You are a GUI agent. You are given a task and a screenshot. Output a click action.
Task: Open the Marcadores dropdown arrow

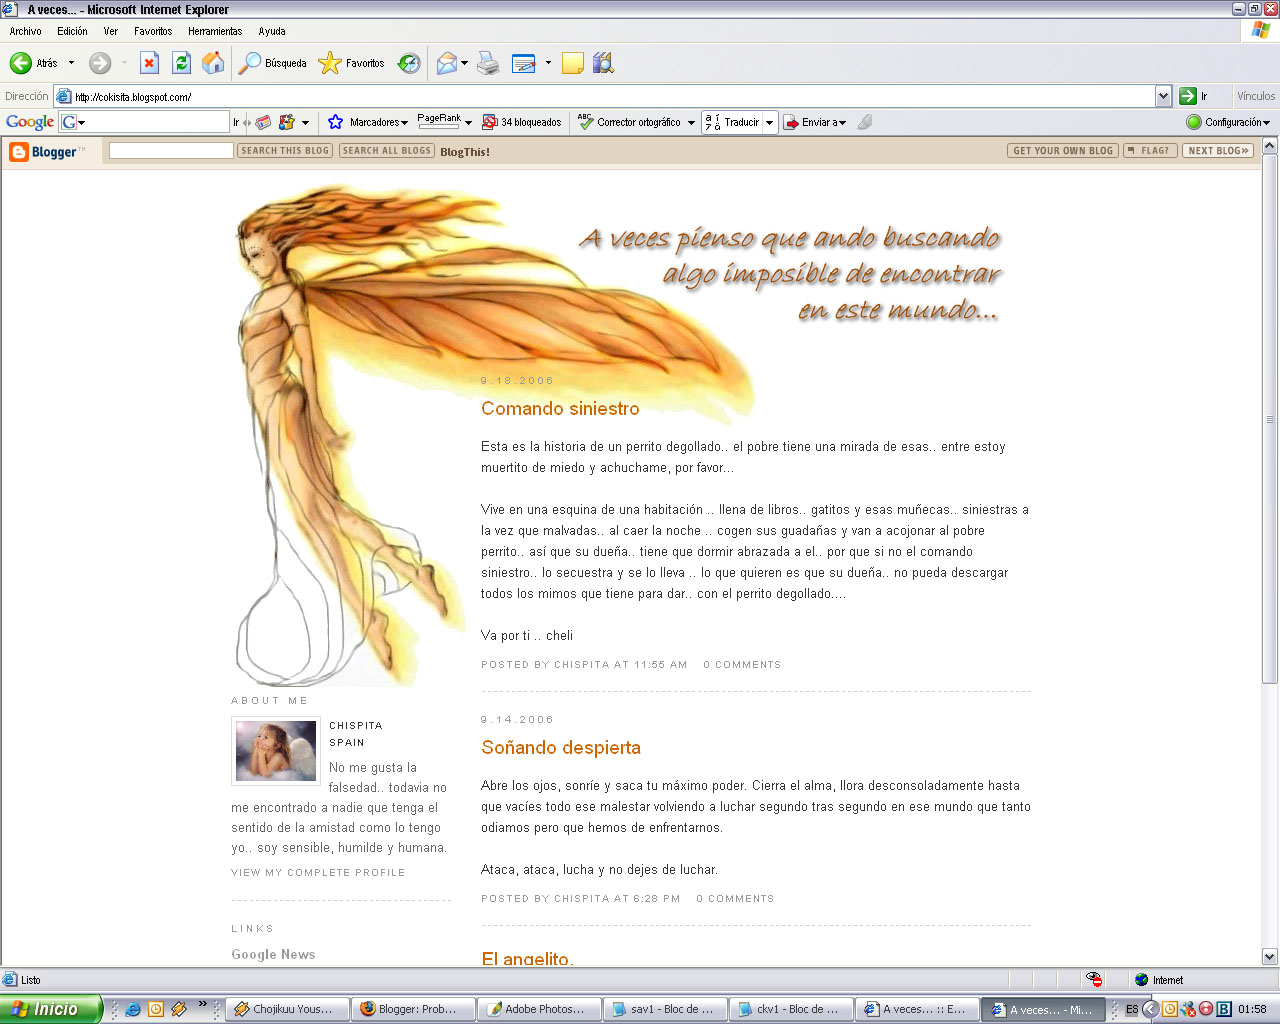404,122
